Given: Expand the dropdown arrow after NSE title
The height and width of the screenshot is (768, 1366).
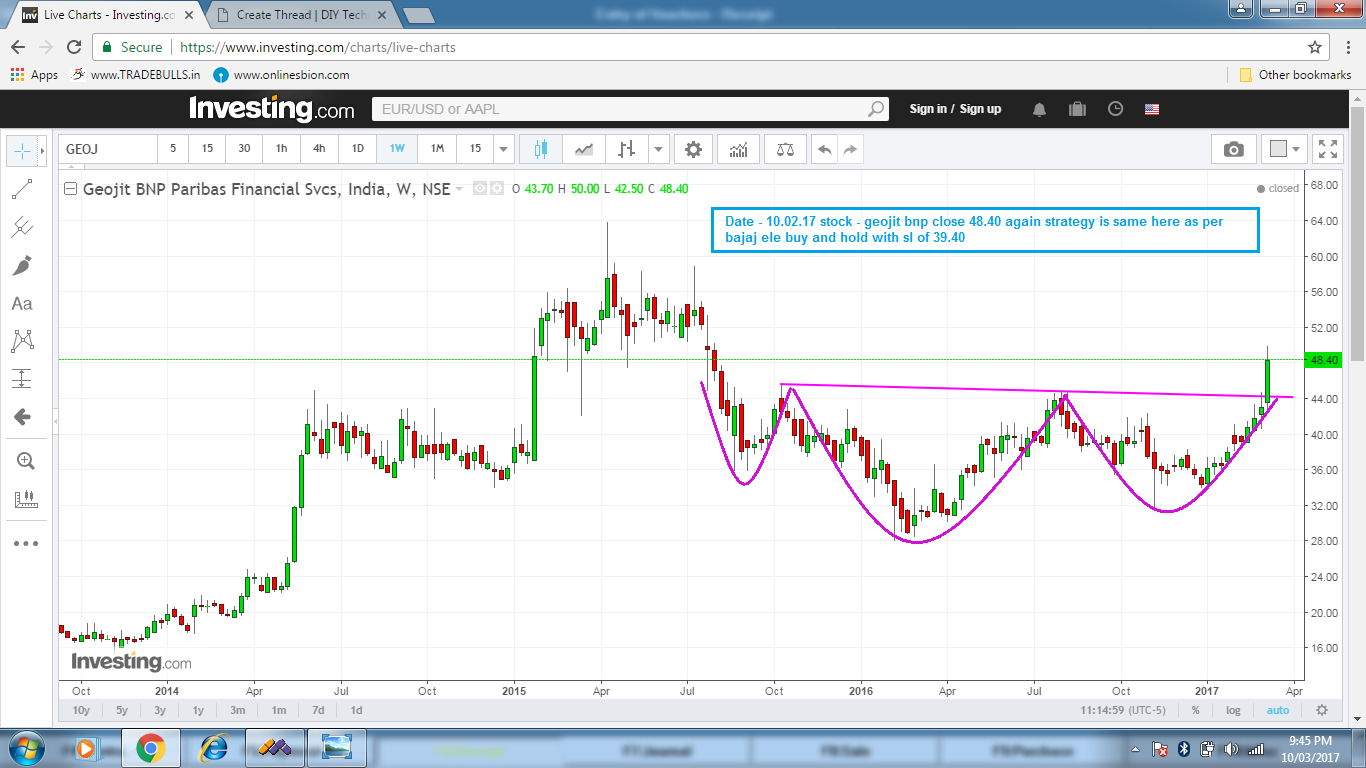Looking at the screenshot, I should [459, 189].
